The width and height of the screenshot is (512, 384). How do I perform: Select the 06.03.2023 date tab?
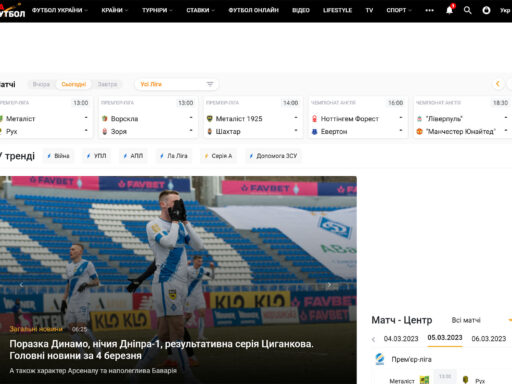[489, 339]
